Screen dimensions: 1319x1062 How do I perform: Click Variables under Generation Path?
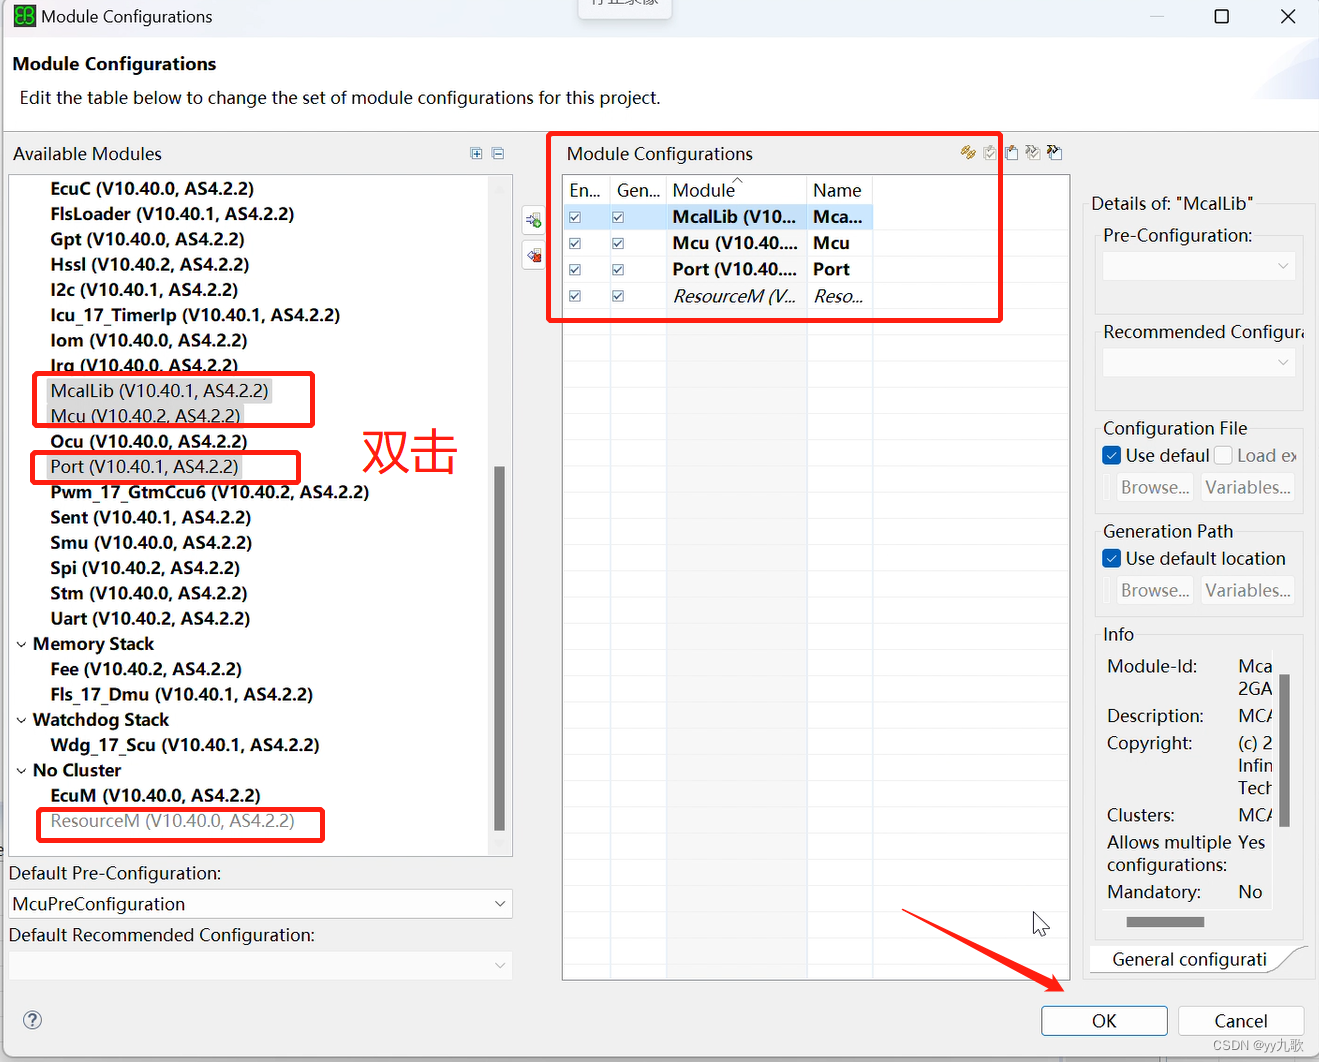pyautogui.click(x=1247, y=590)
